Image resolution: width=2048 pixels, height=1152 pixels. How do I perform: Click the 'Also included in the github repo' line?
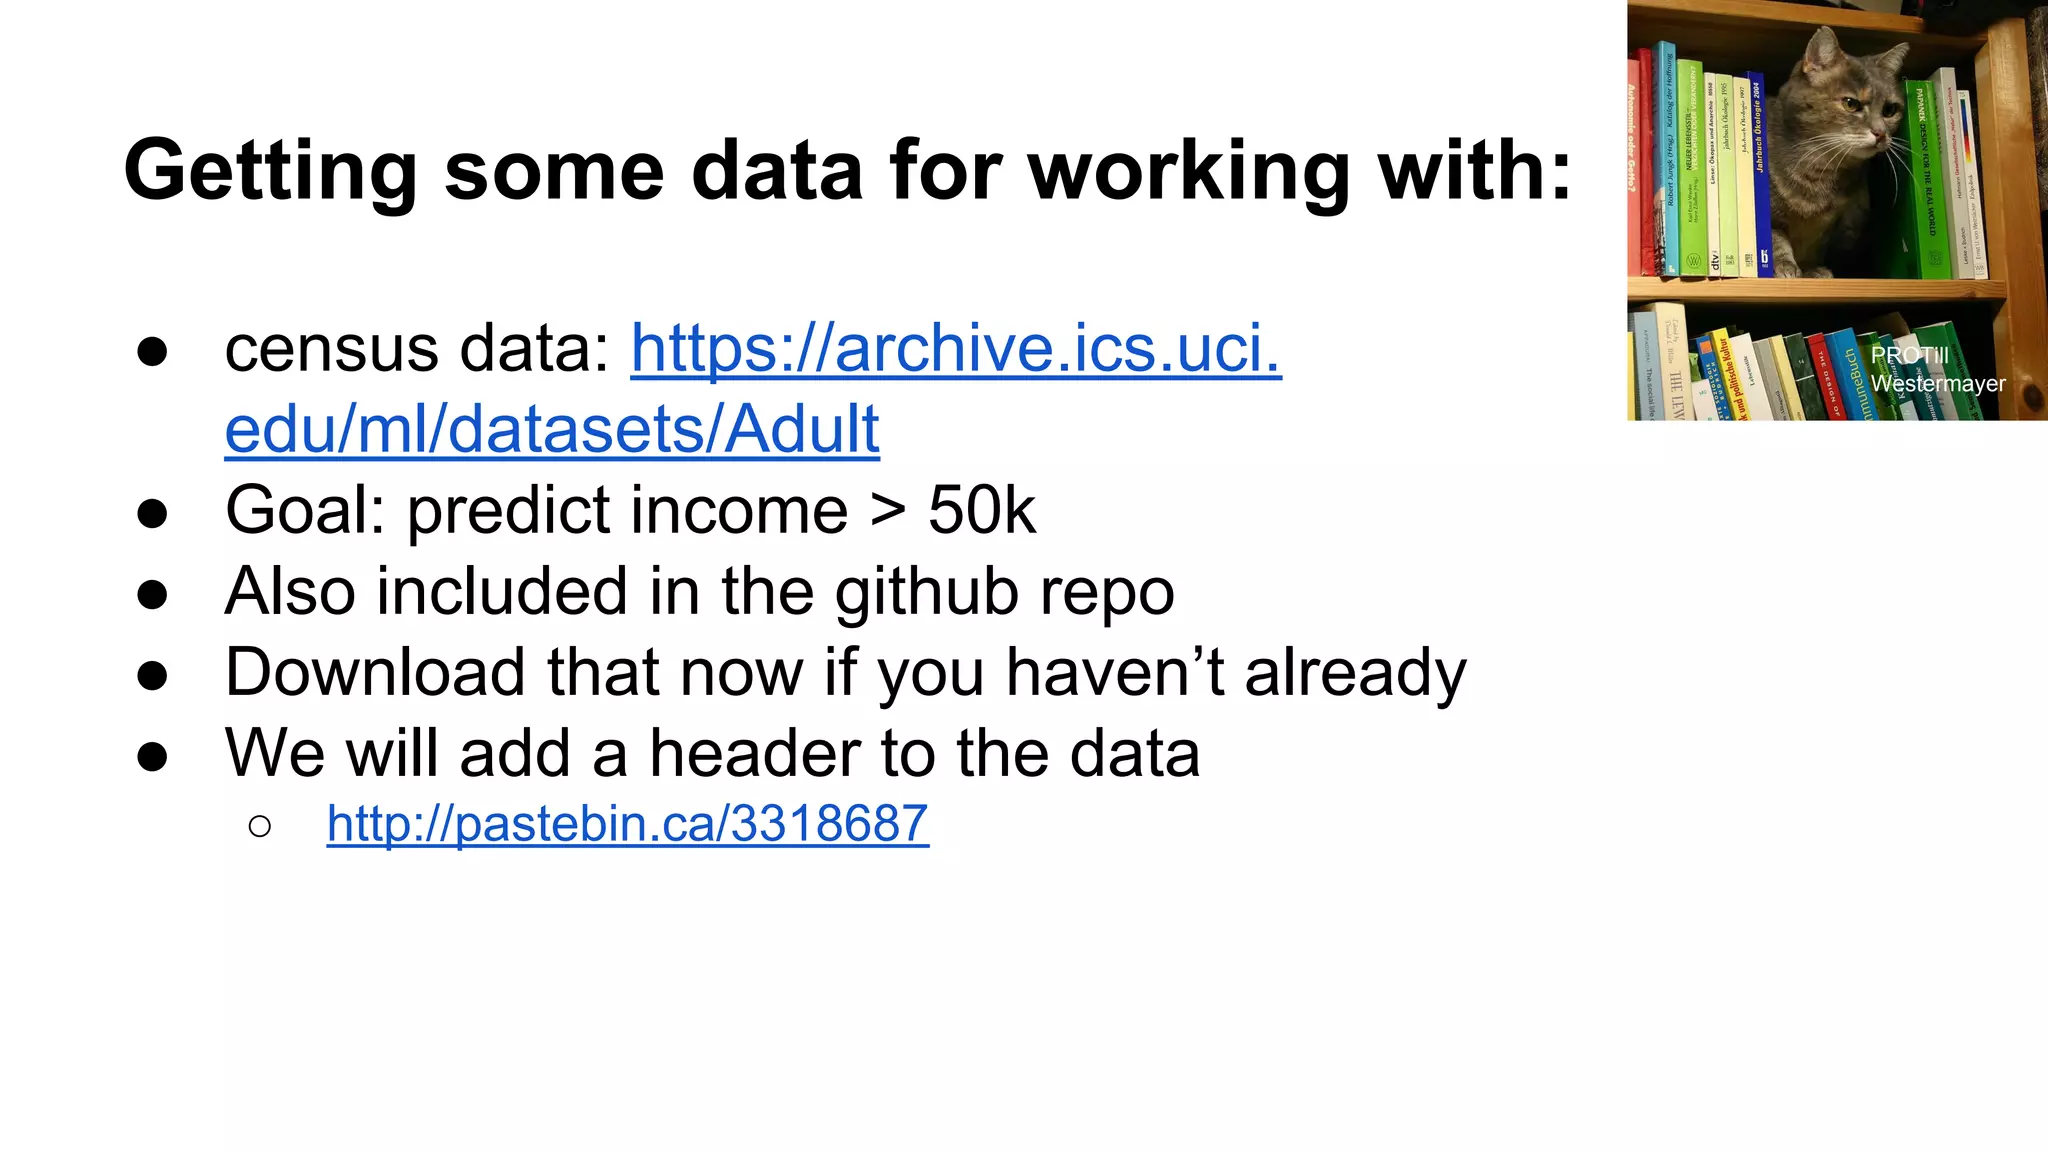pyautogui.click(x=699, y=592)
